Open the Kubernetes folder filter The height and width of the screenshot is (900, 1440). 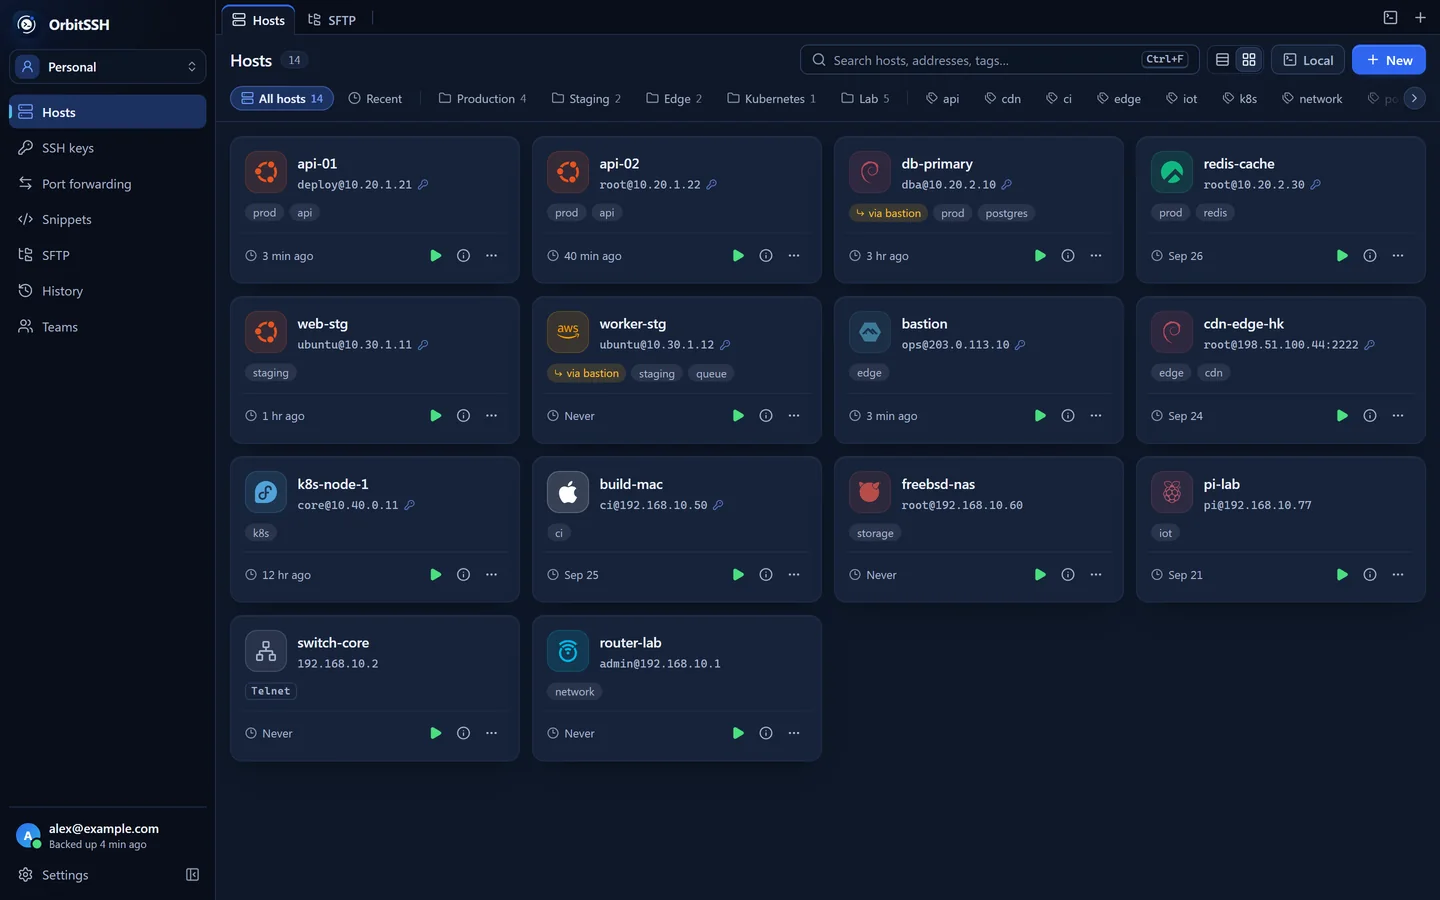point(771,99)
